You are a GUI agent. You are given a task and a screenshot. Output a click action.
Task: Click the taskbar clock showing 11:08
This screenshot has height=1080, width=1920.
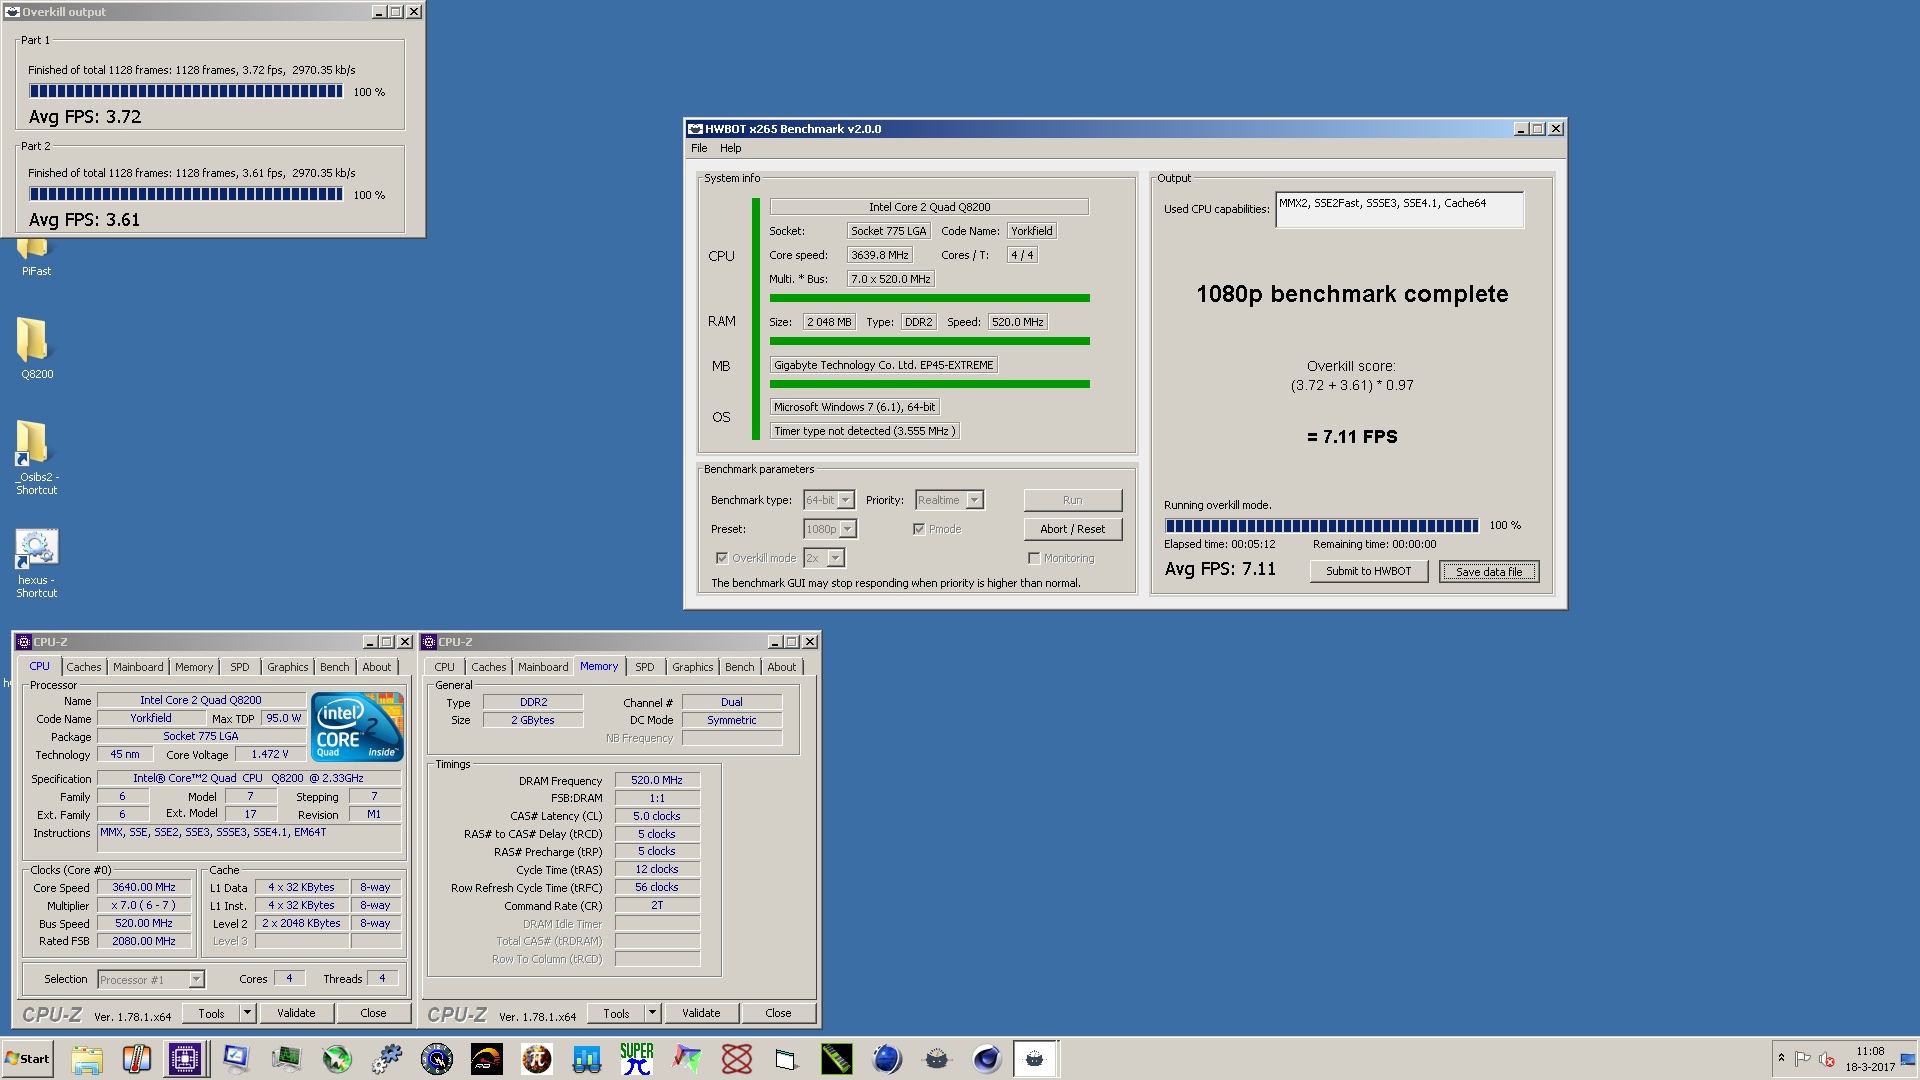(1870, 1059)
